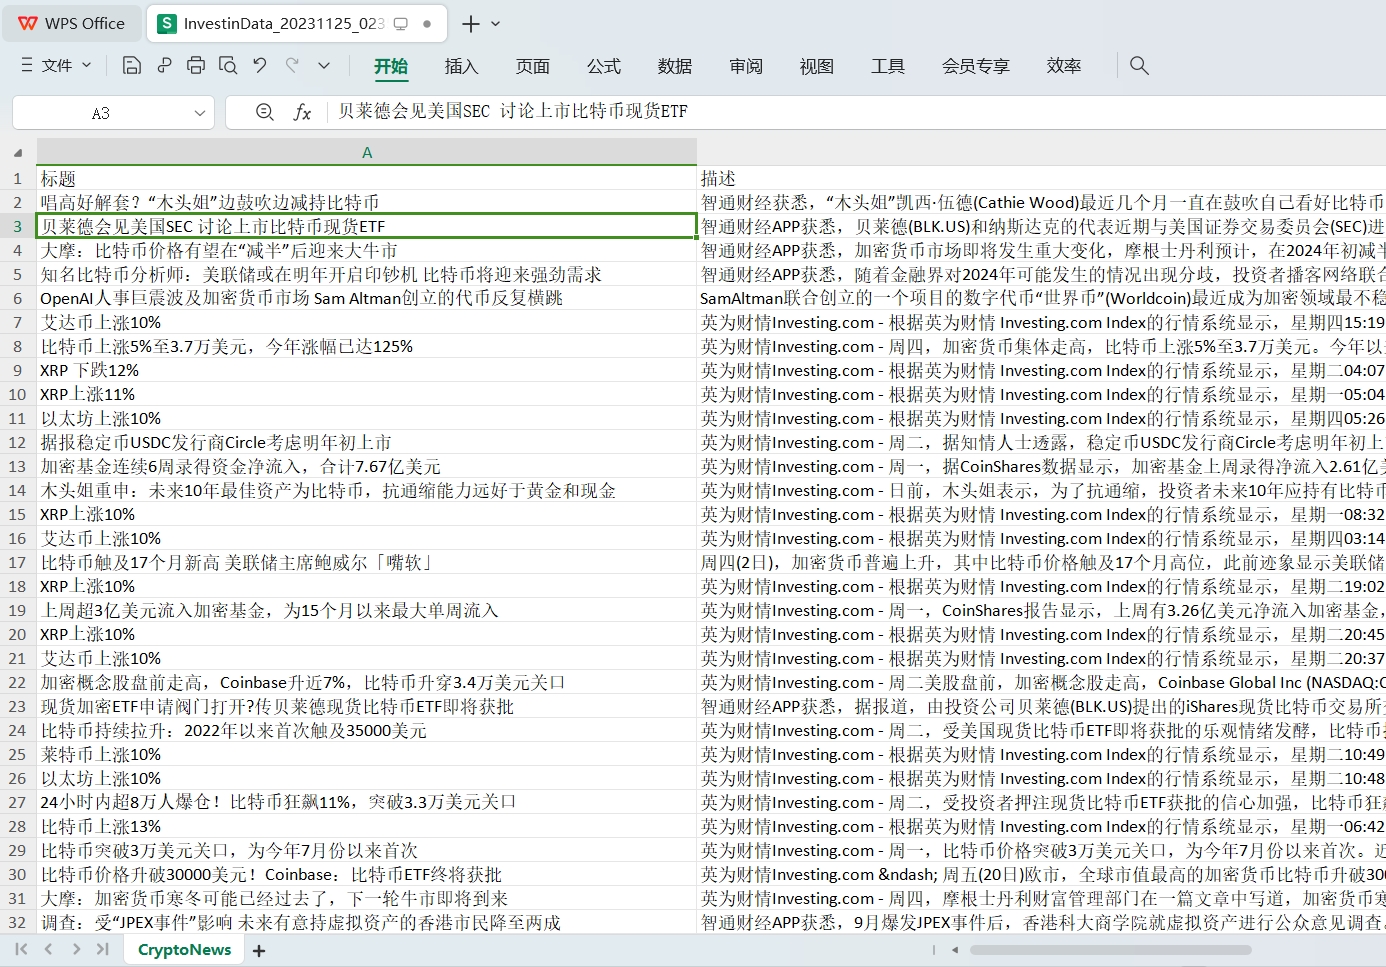
Task: Select the 审阅 ribbon tab
Action: point(745,66)
